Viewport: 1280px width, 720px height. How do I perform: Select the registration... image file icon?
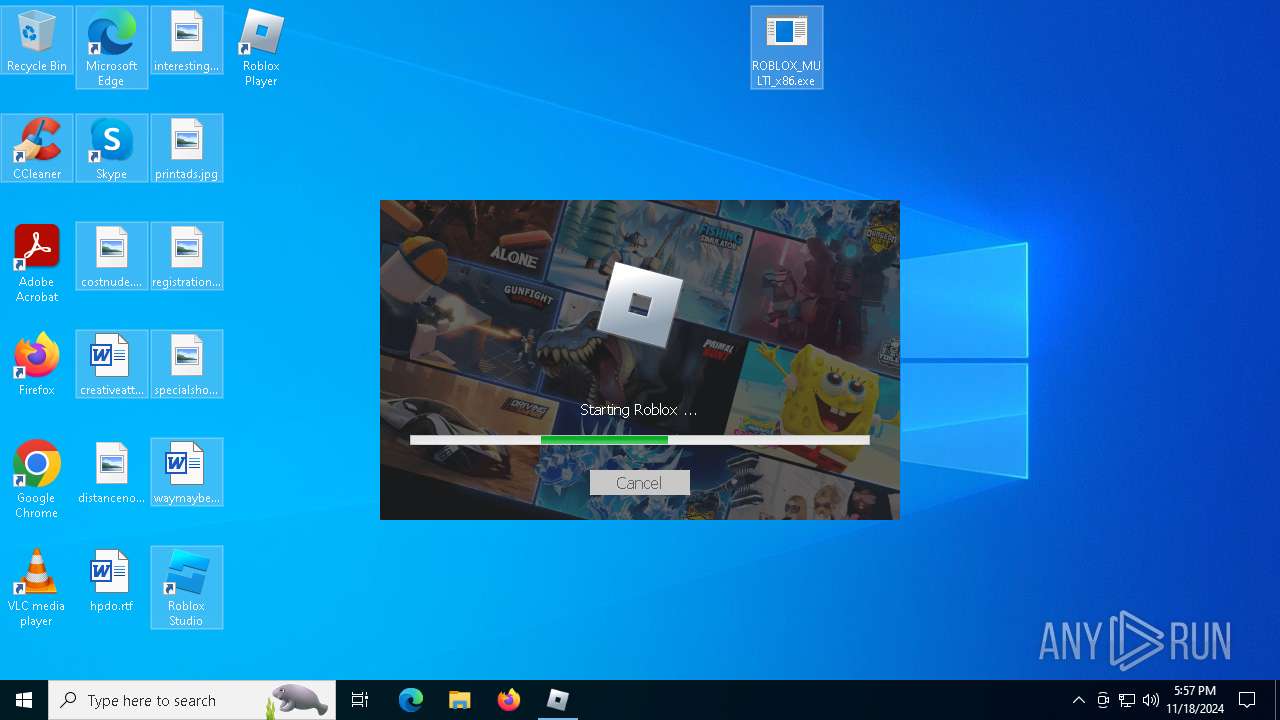(x=187, y=257)
